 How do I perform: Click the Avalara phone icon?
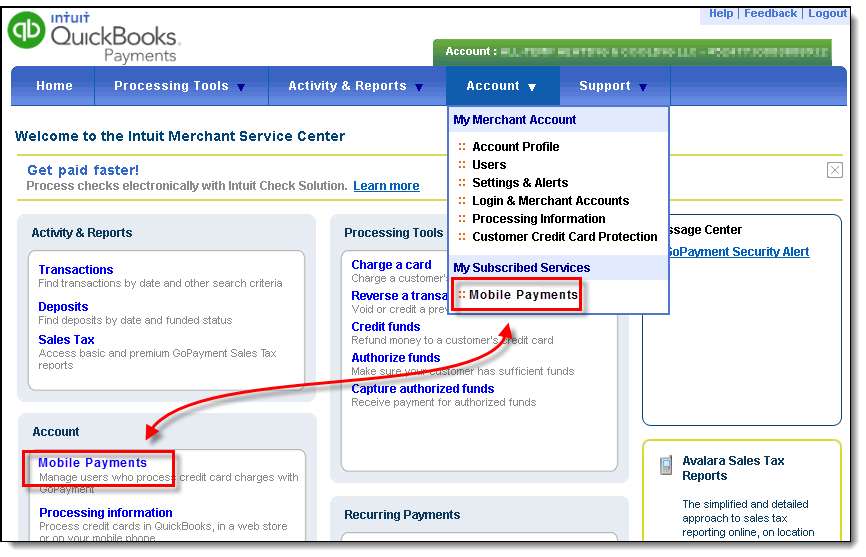coord(667,465)
